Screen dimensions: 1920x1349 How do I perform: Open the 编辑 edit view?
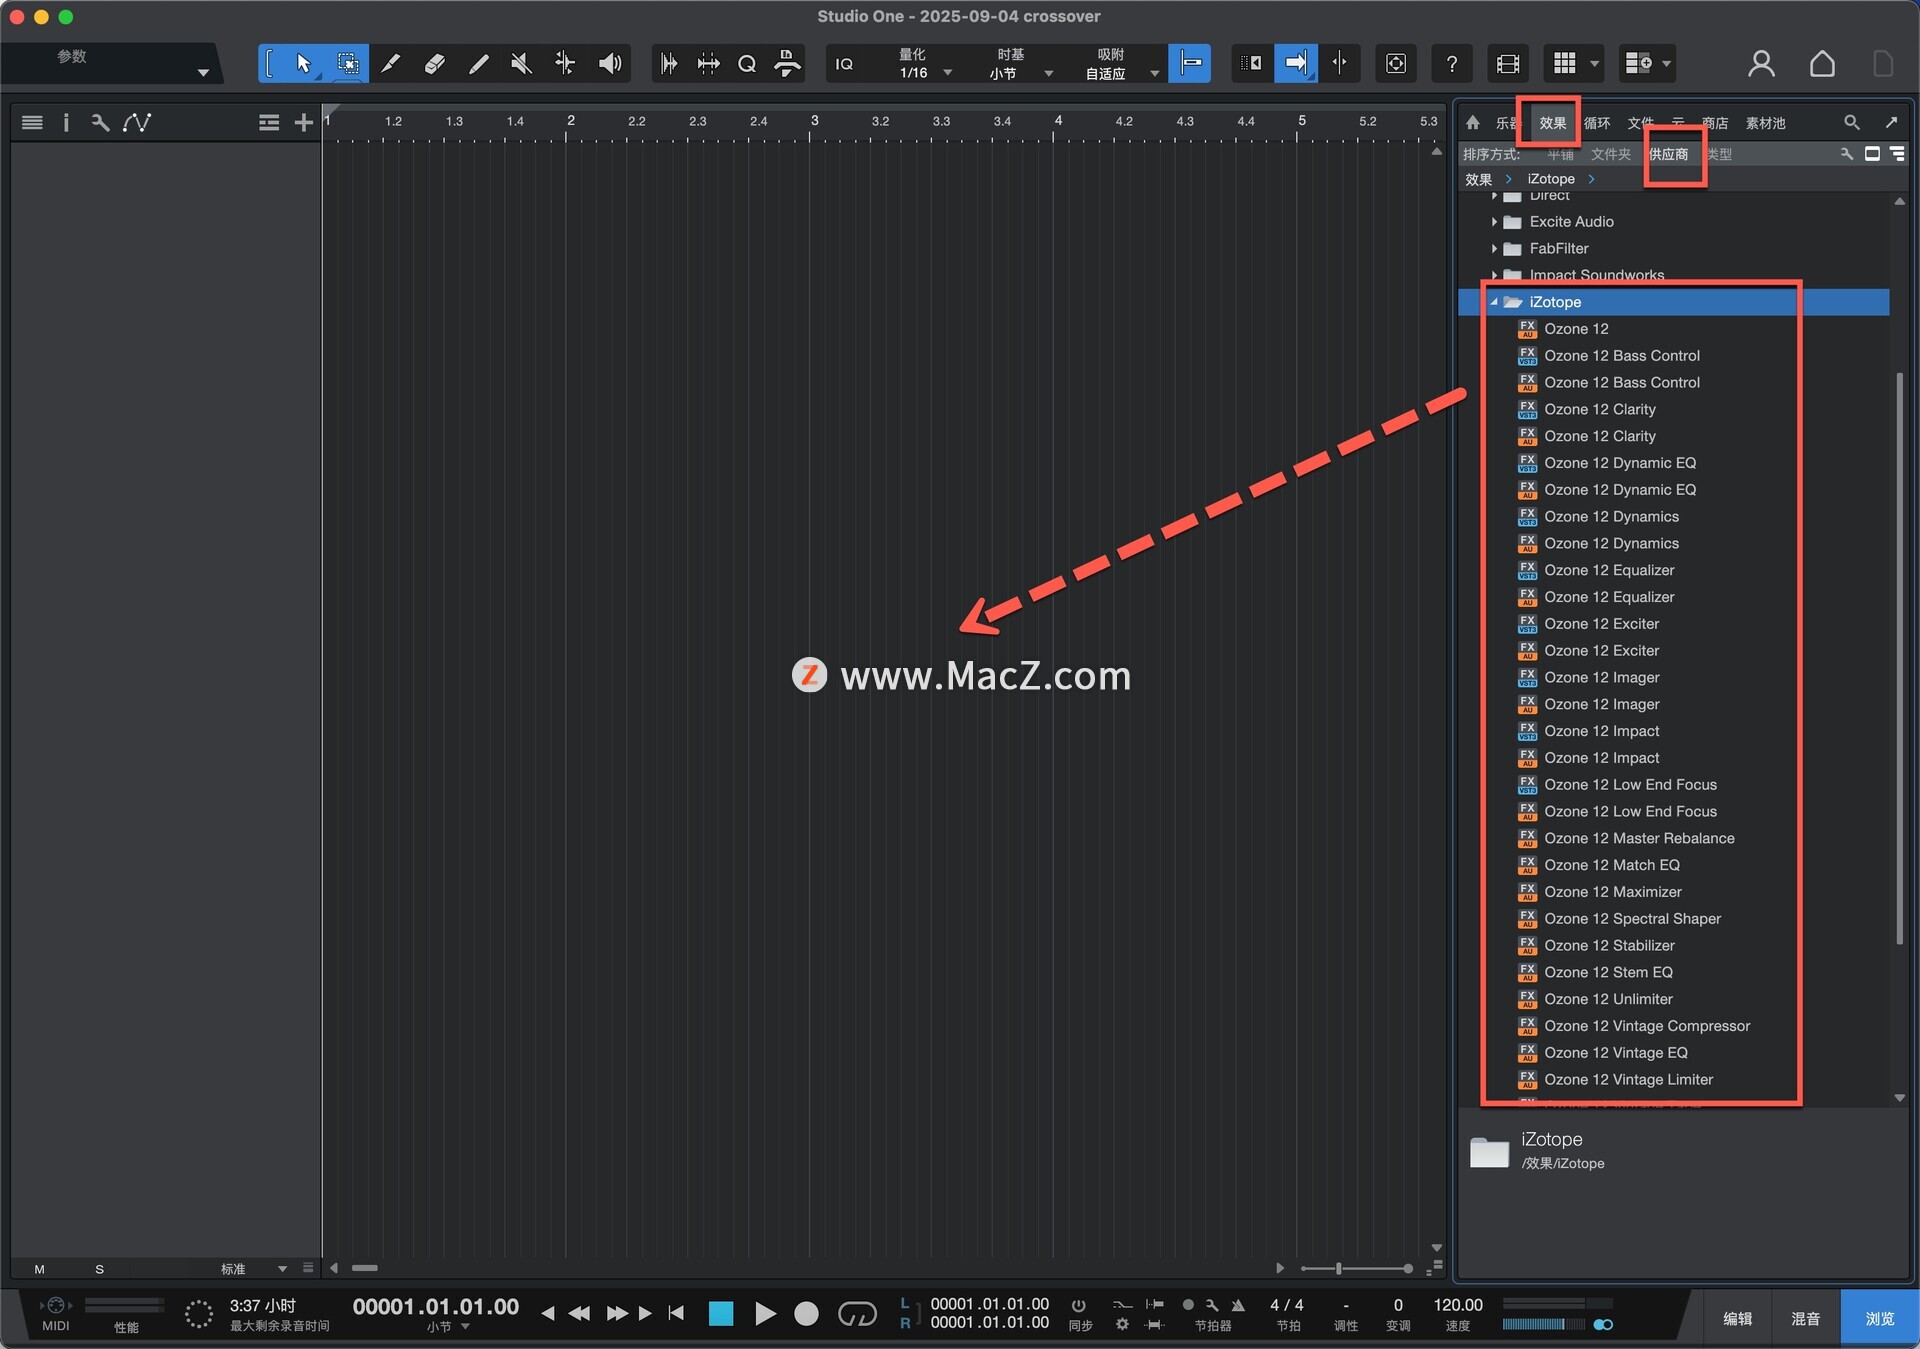point(1737,1319)
